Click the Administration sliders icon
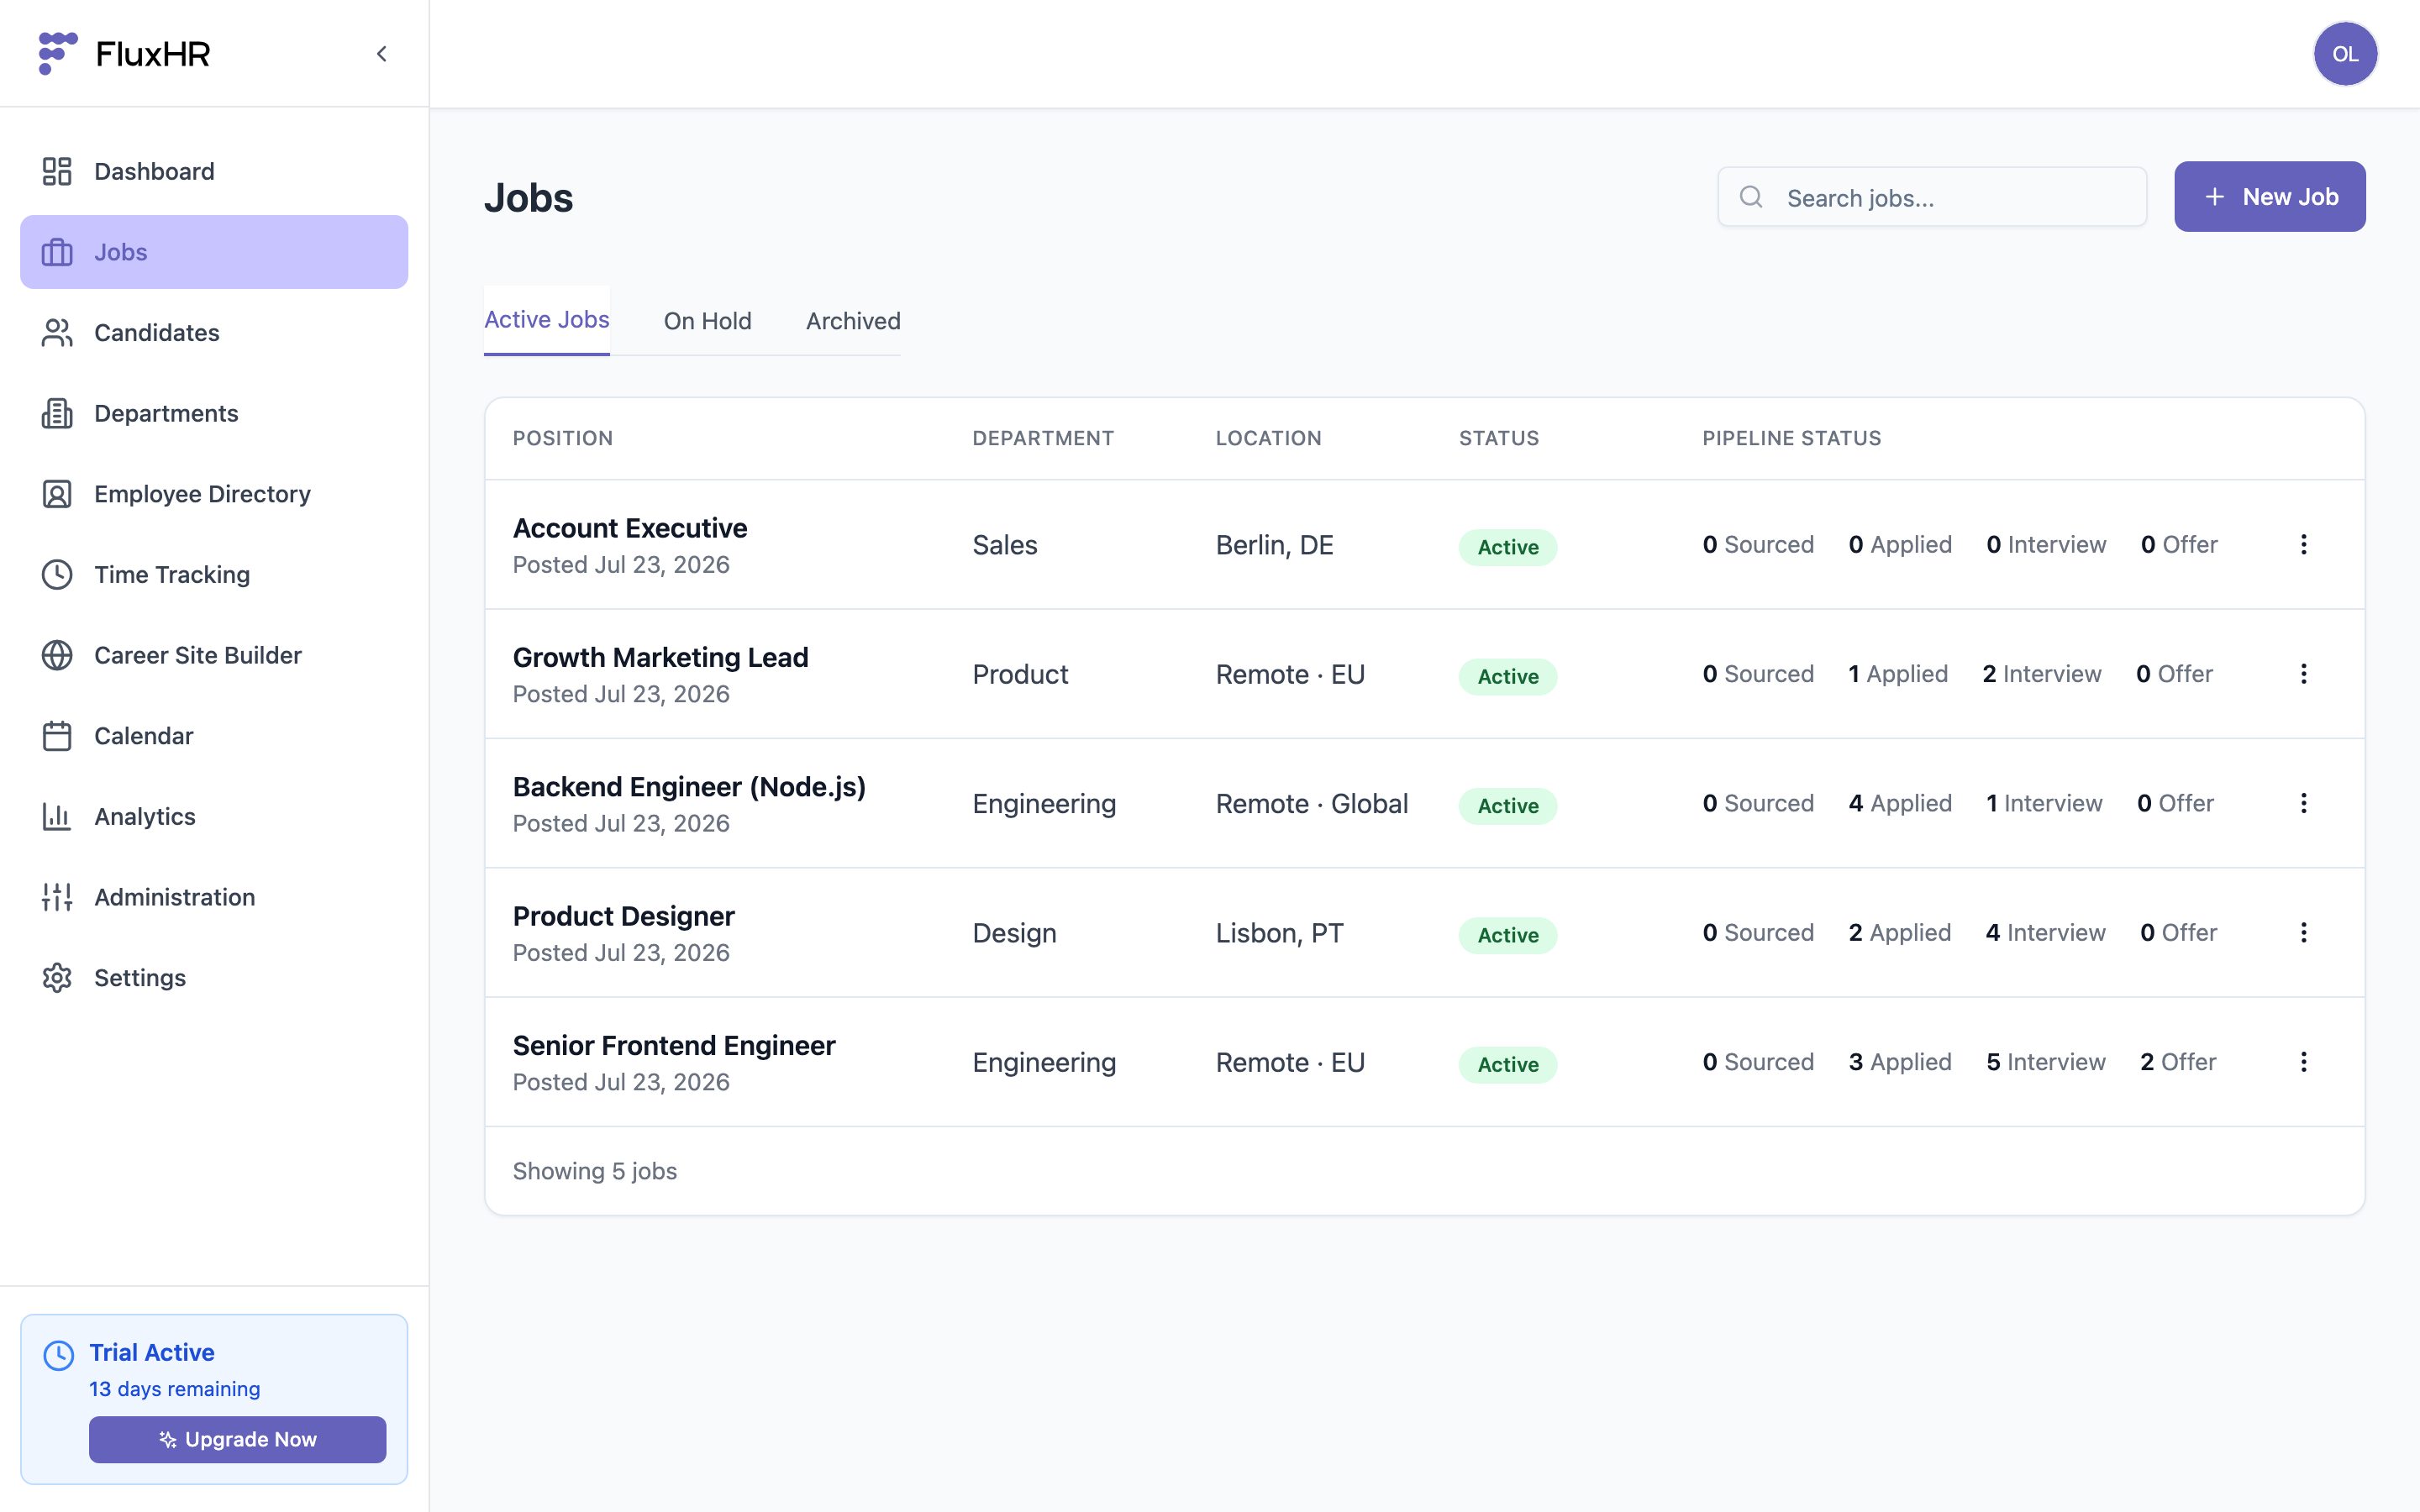The width and height of the screenshot is (2420, 1512). coord(57,897)
